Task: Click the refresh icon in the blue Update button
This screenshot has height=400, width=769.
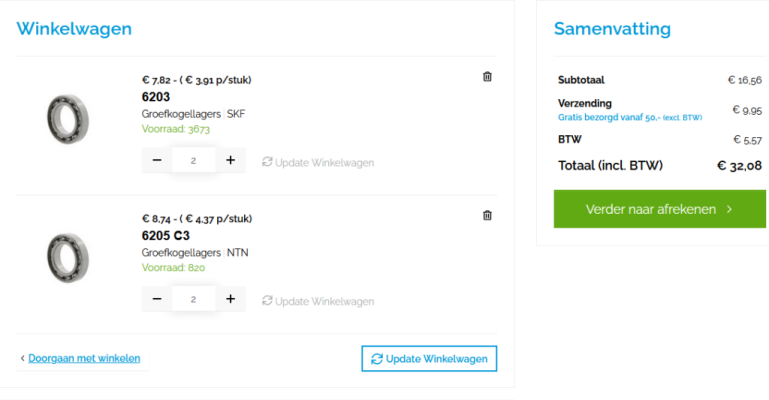Action: pos(377,359)
